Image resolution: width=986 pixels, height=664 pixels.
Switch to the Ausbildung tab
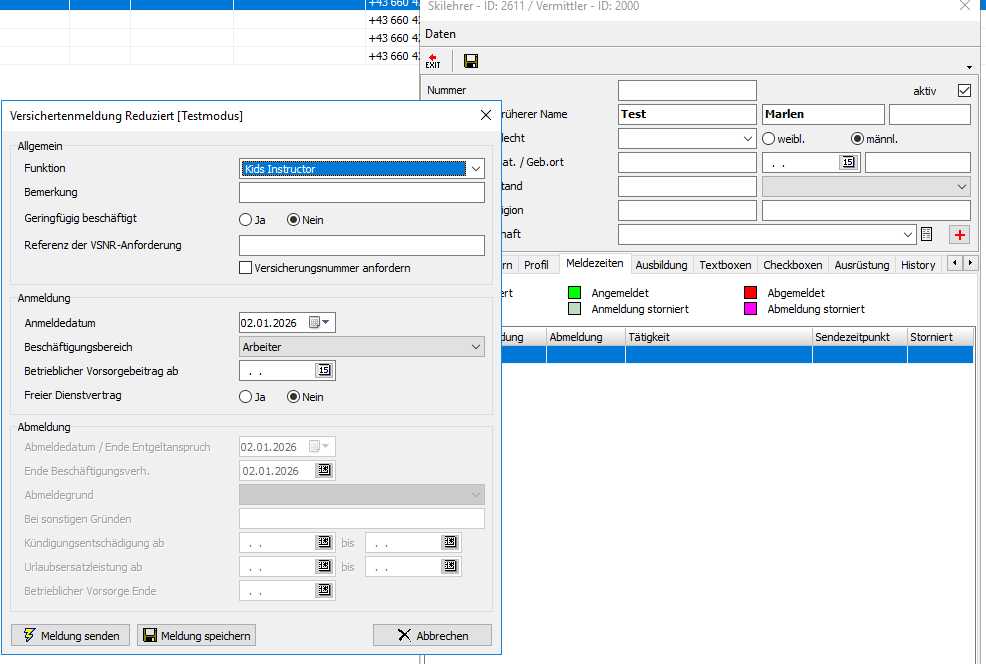point(661,265)
